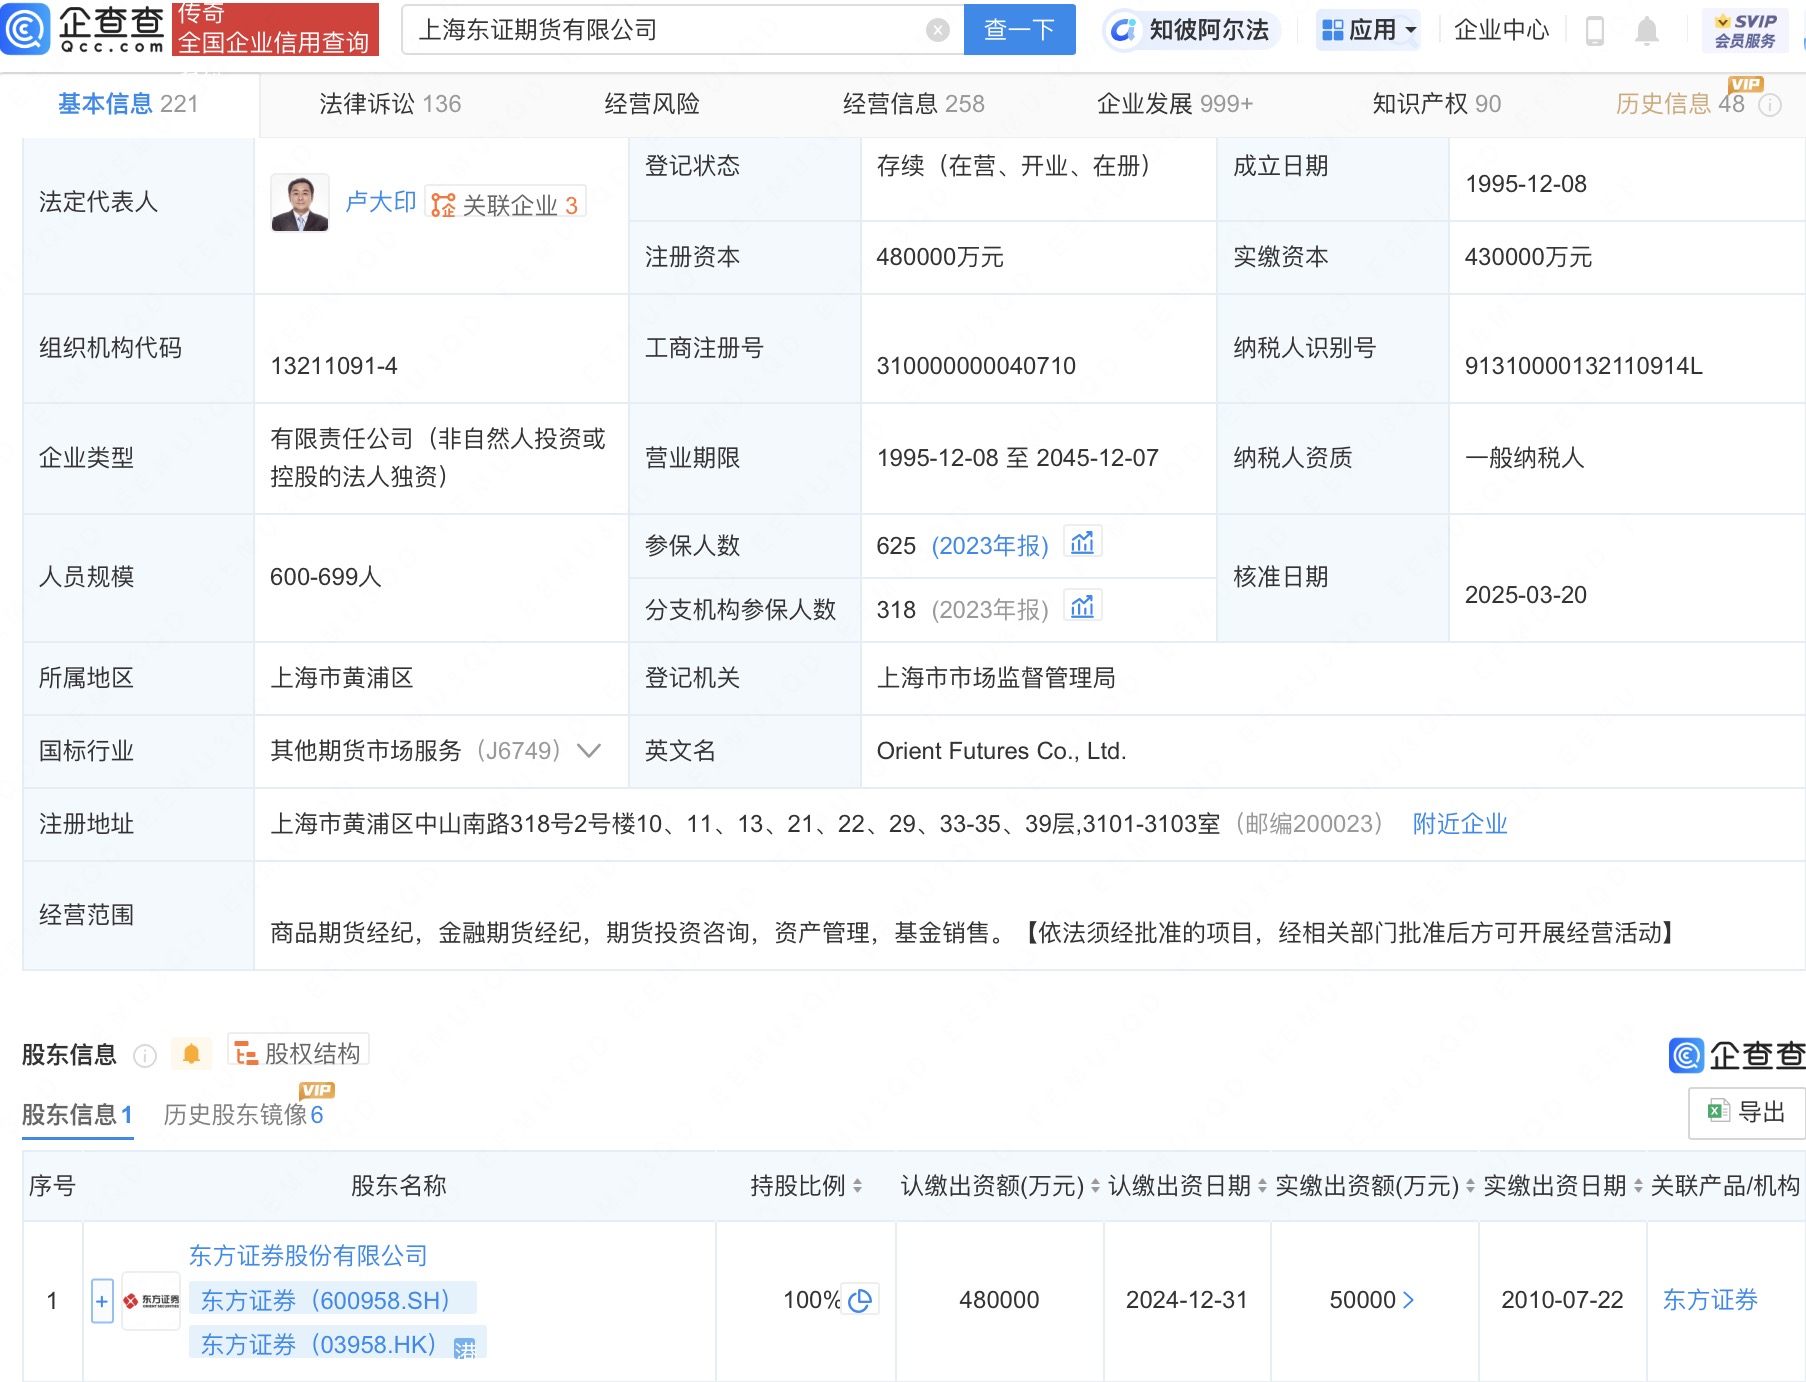The height and width of the screenshot is (1382, 1806).
Task: Click the shareholder alert bell icon
Action: 191,1054
